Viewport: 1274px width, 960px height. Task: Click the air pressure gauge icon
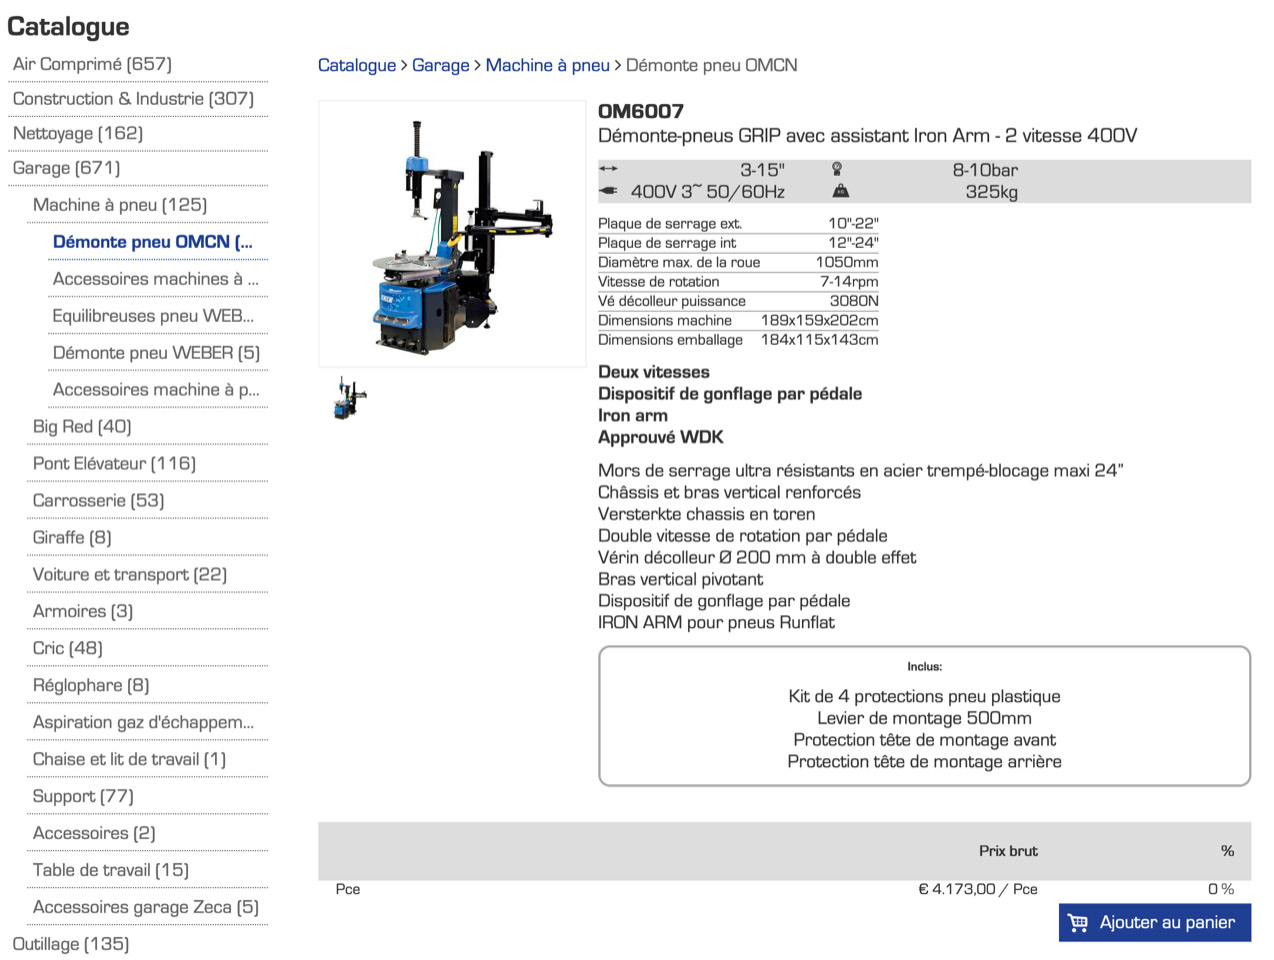pos(837,169)
